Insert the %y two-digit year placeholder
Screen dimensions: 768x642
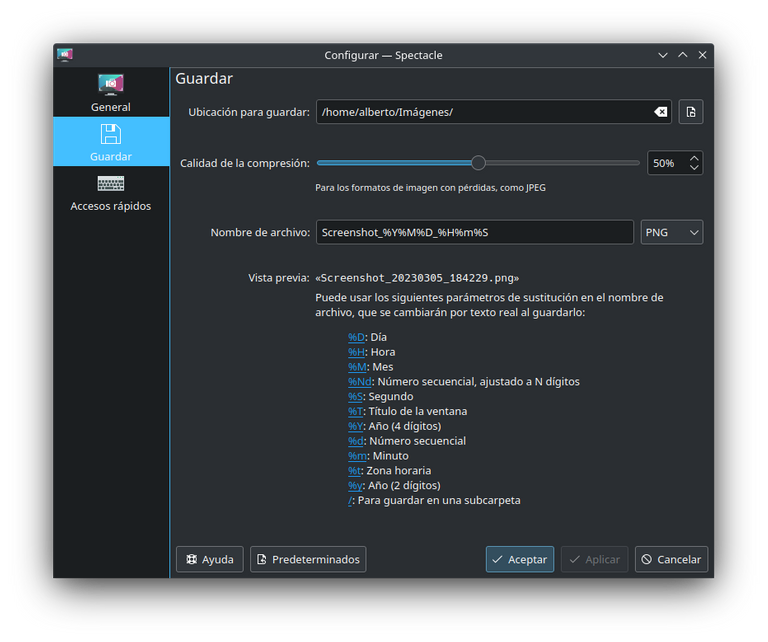[355, 485]
